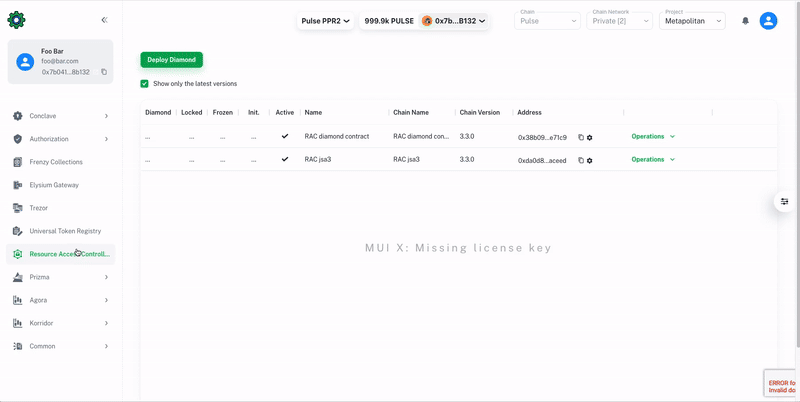Toggle Show only the latest versions checkbox
Image resolution: width=800 pixels, height=402 pixels.
(145, 84)
